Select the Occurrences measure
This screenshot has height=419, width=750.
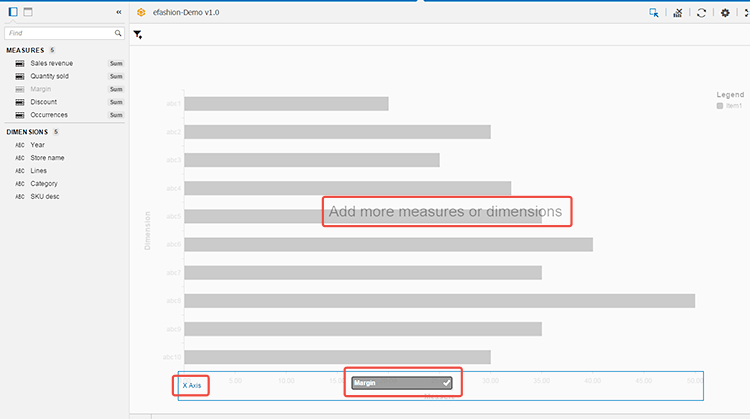pos(49,115)
